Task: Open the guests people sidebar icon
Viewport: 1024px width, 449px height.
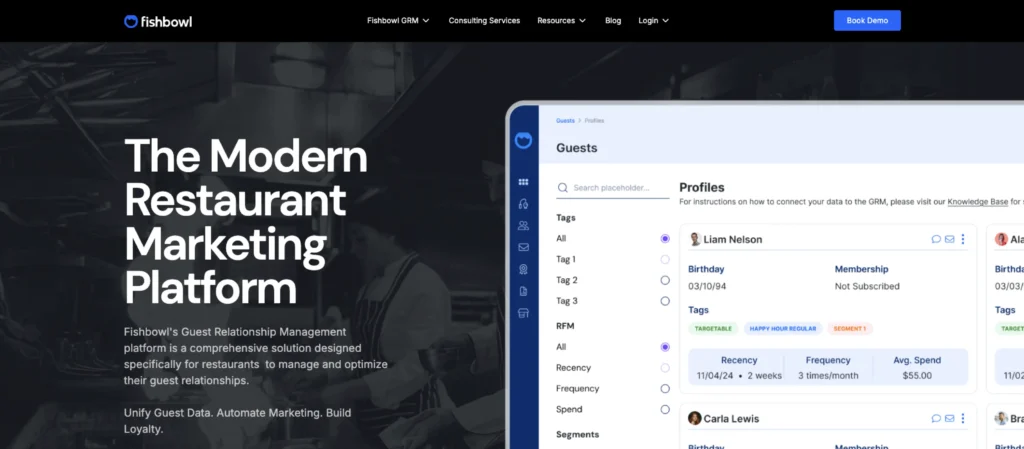Action: (x=523, y=226)
